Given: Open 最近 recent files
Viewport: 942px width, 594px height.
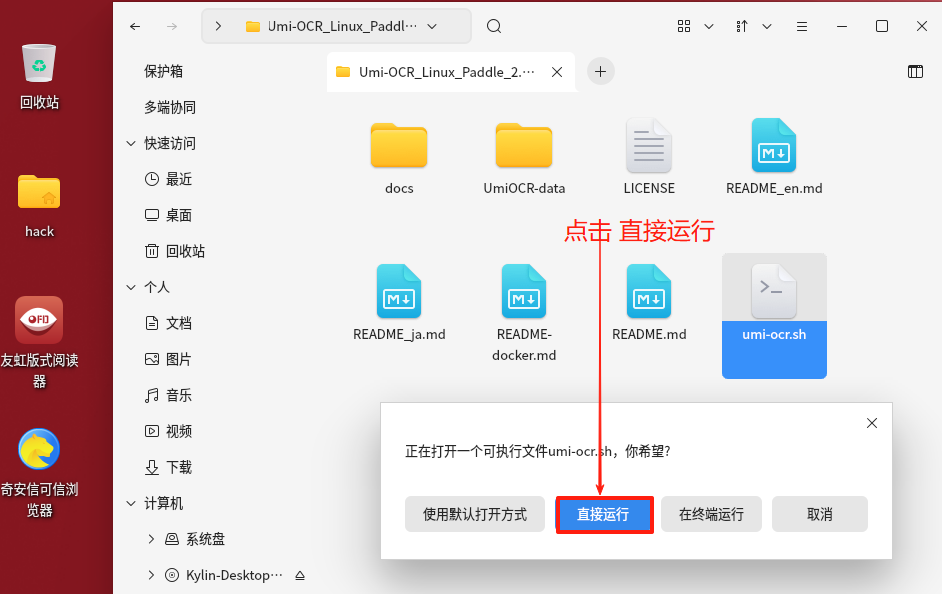Looking at the screenshot, I should coord(169,179).
